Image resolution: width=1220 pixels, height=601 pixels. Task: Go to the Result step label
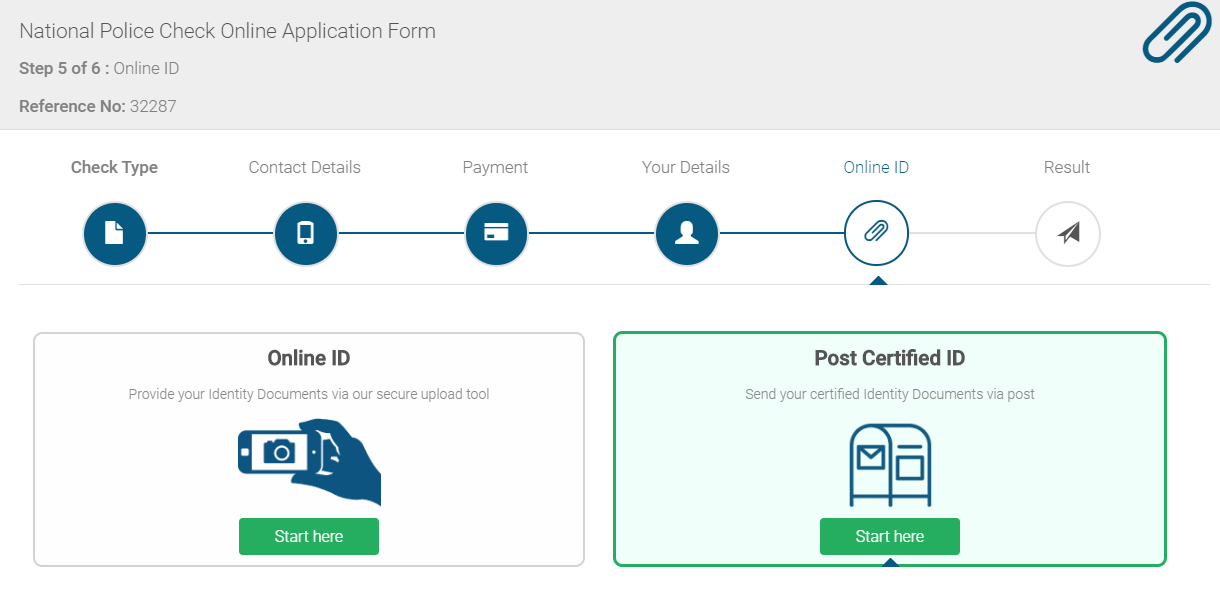tap(1067, 167)
